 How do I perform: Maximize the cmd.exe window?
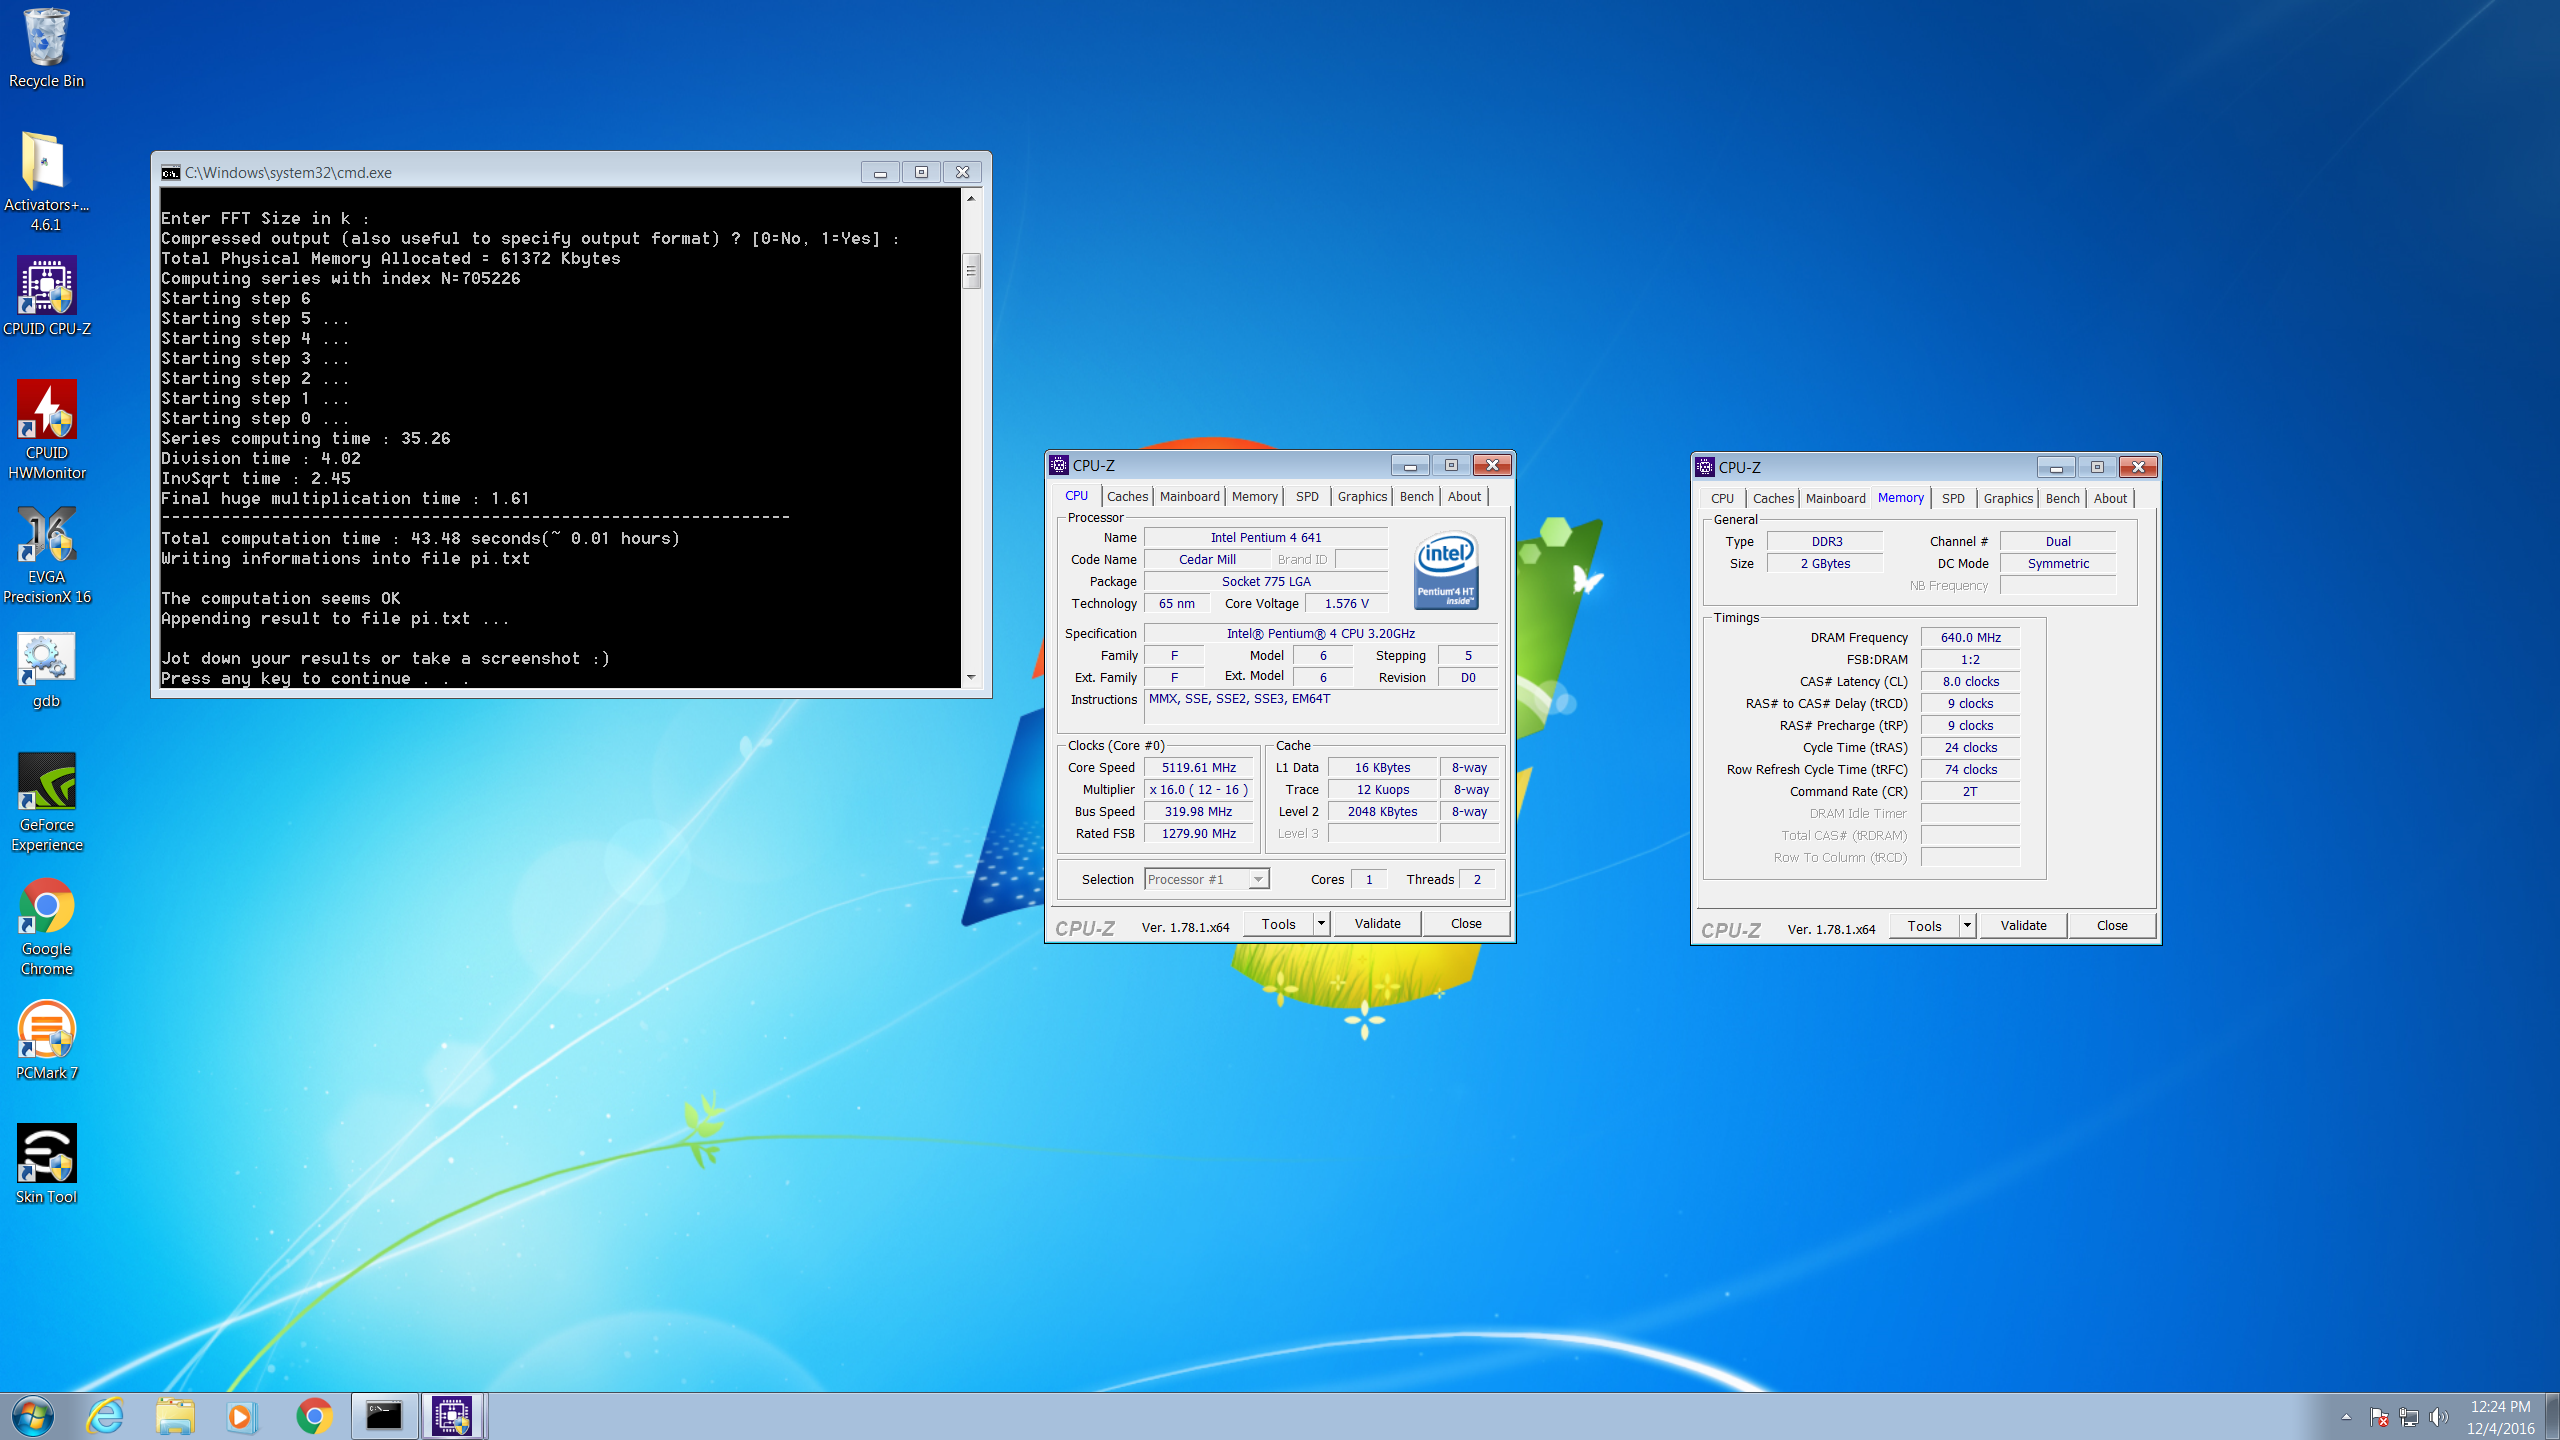pos(921,172)
